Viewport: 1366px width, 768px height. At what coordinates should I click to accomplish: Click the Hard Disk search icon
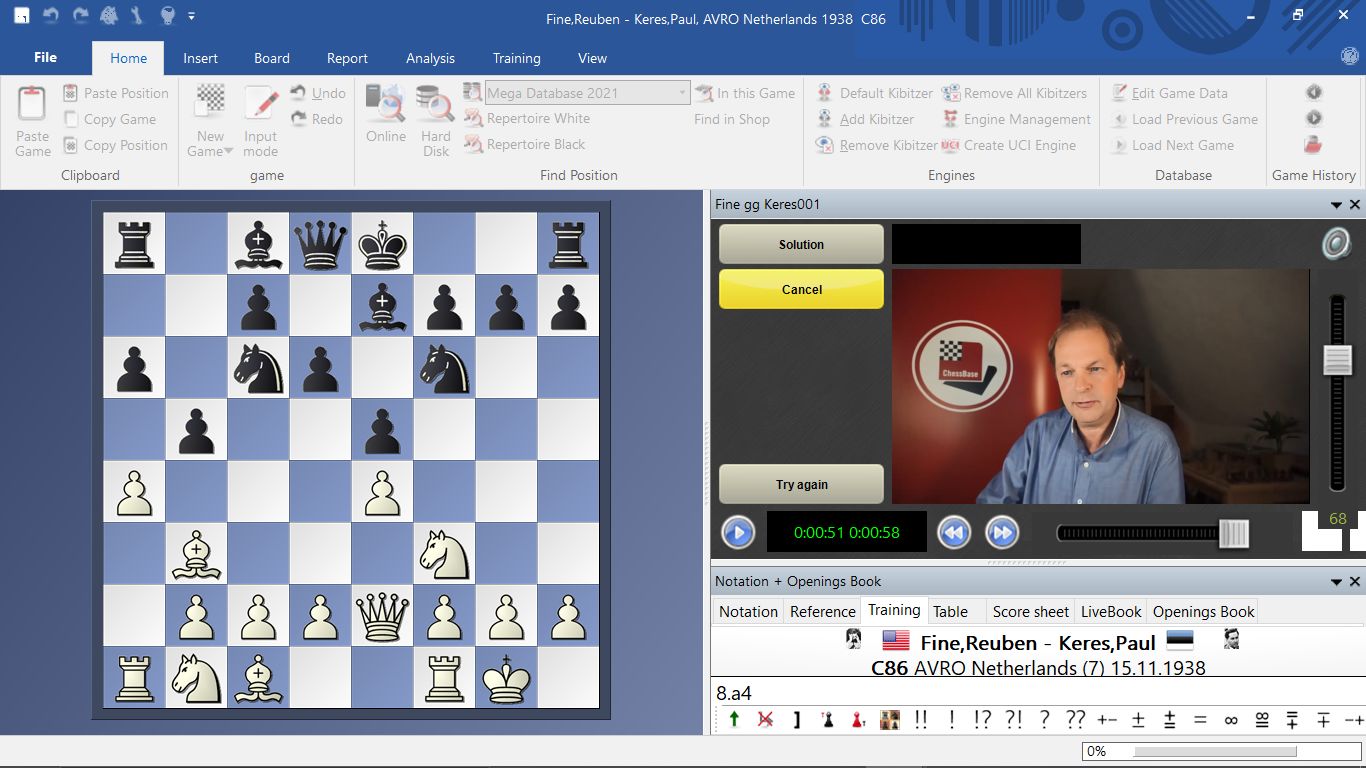435,104
